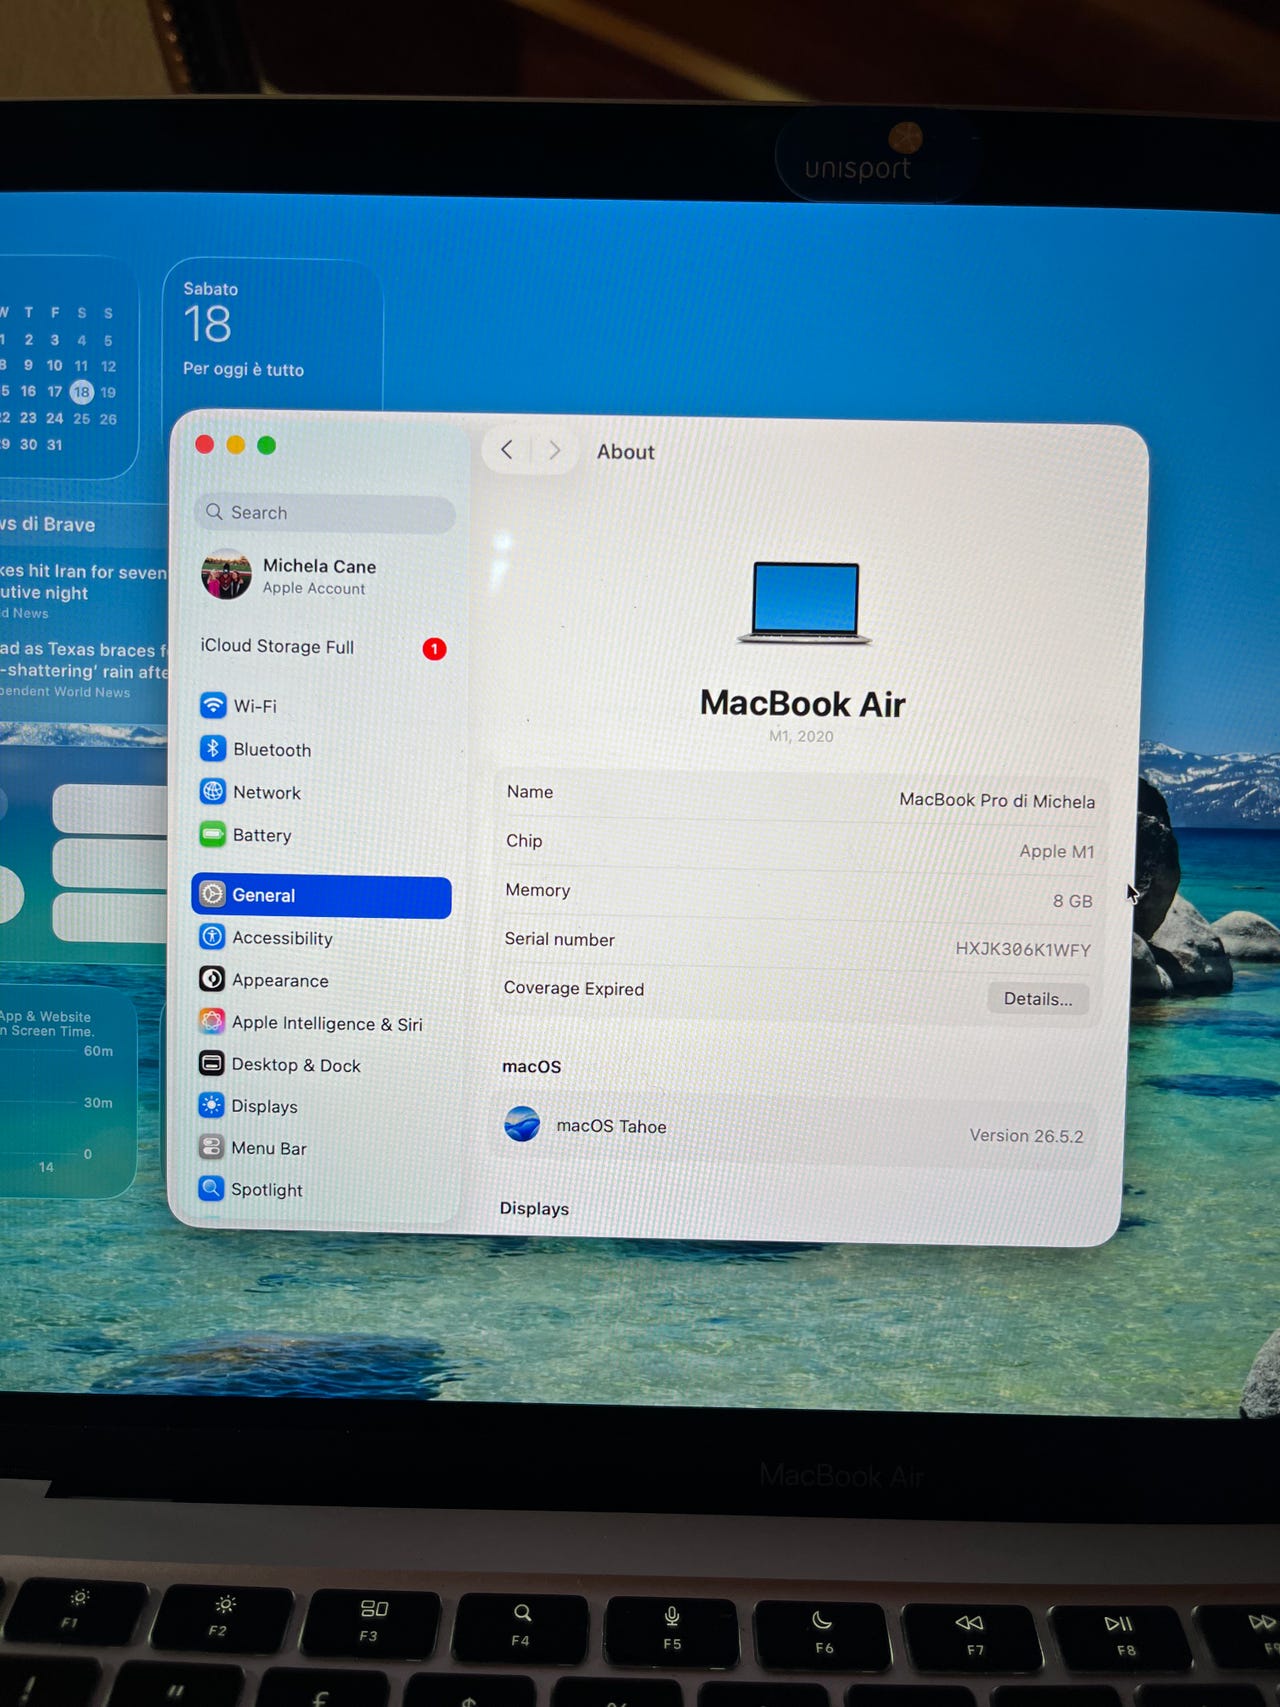Click the 'macOS Tahoe' name text
The height and width of the screenshot is (1707, 1280).
coord(611,1126)
